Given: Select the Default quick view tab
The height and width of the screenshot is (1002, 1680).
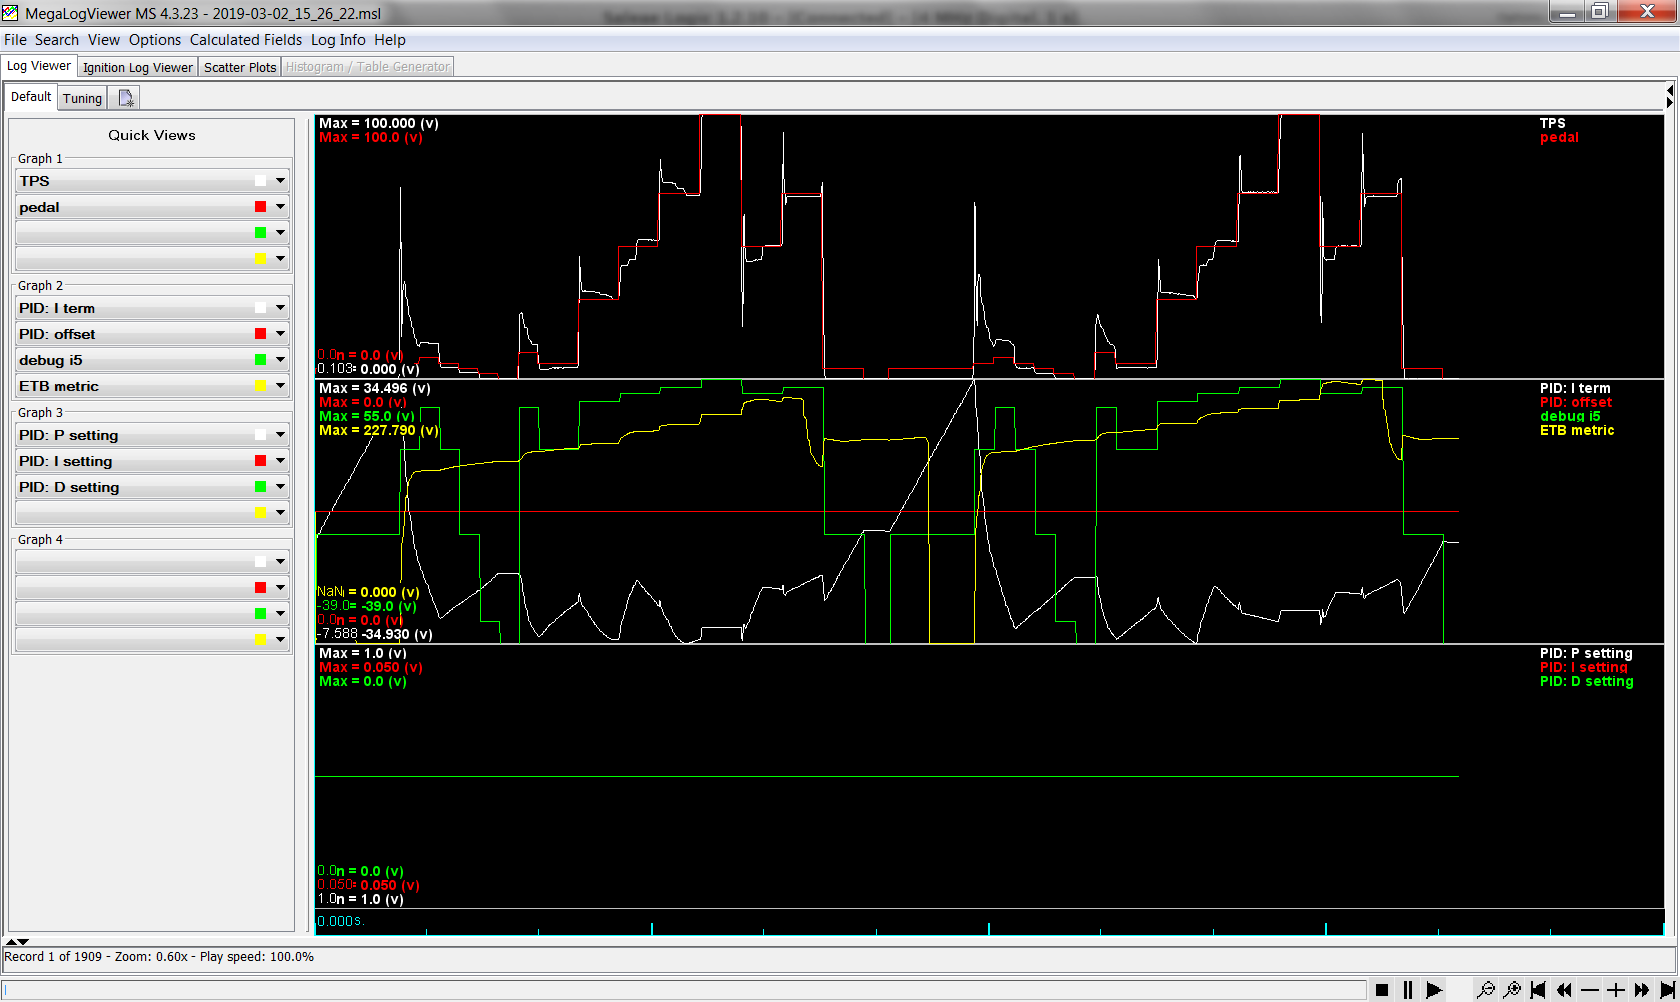Looking at the screenshot, I should click(x=31, y=97).
